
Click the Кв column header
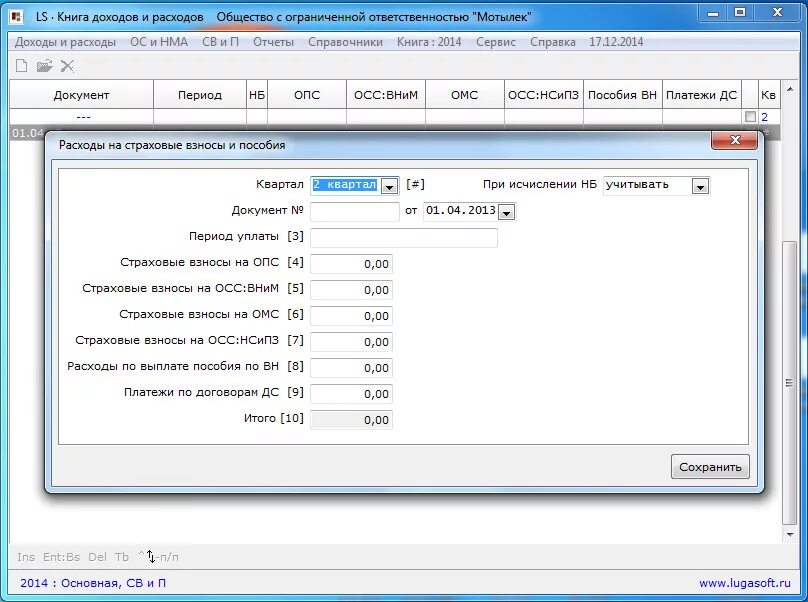coord(768,95)
